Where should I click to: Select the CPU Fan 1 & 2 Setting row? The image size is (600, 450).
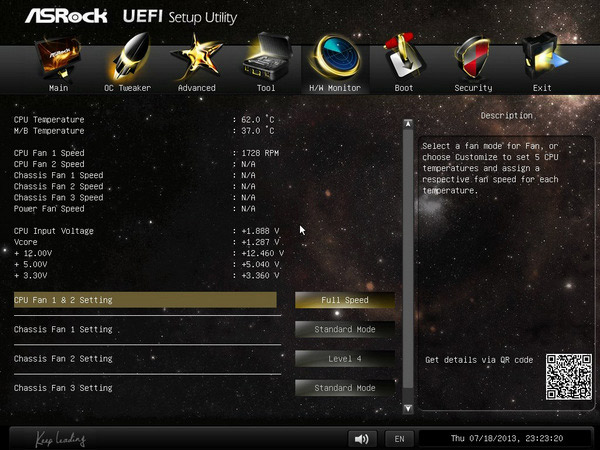[x=144, y=300]
